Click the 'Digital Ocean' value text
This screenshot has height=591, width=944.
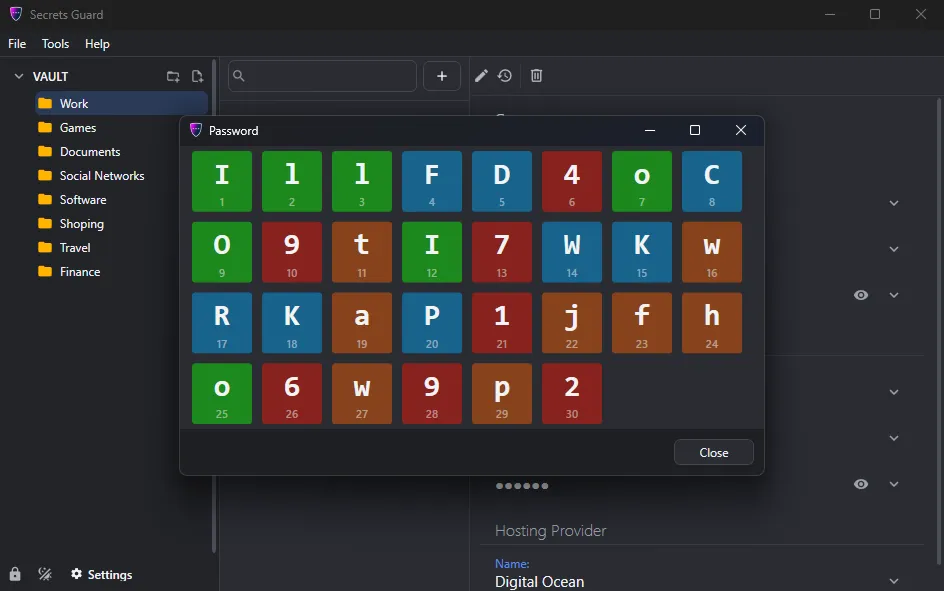[539, 582]
